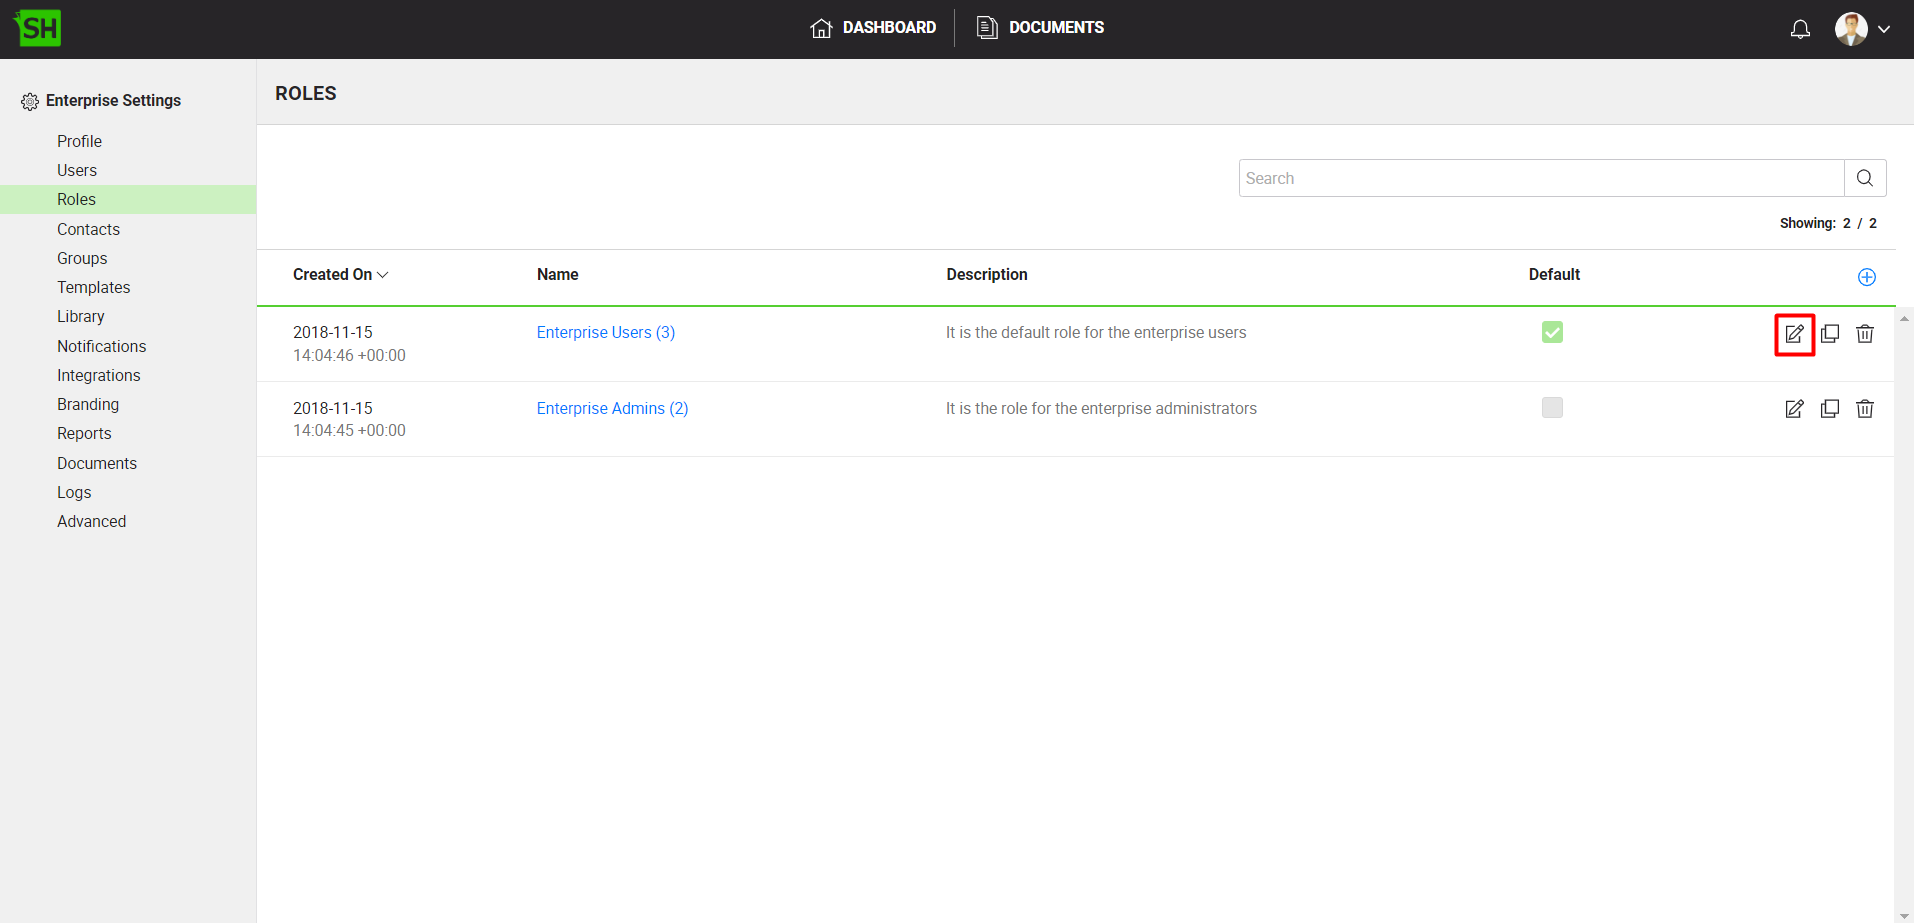Screen dimensions: 1914x923
Task: Go to the Dashboard tab
Action: tap(873, 28)
